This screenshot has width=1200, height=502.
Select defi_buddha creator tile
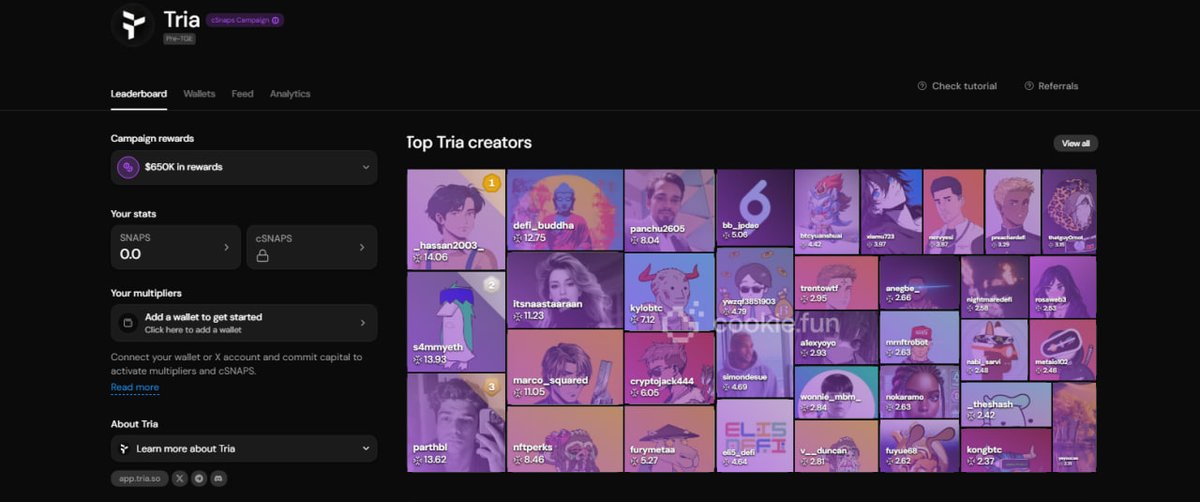pyautogui.click(x=565, y=209)
